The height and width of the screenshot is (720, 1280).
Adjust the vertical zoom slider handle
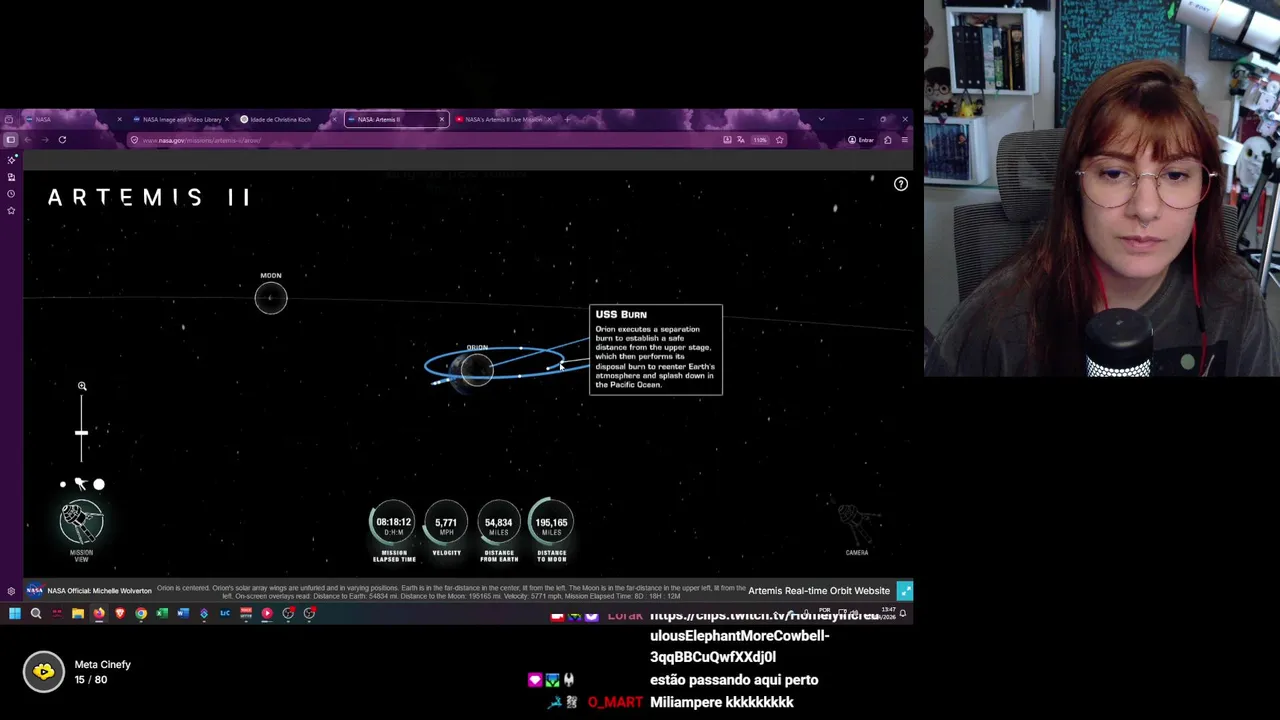pos(81,433)
